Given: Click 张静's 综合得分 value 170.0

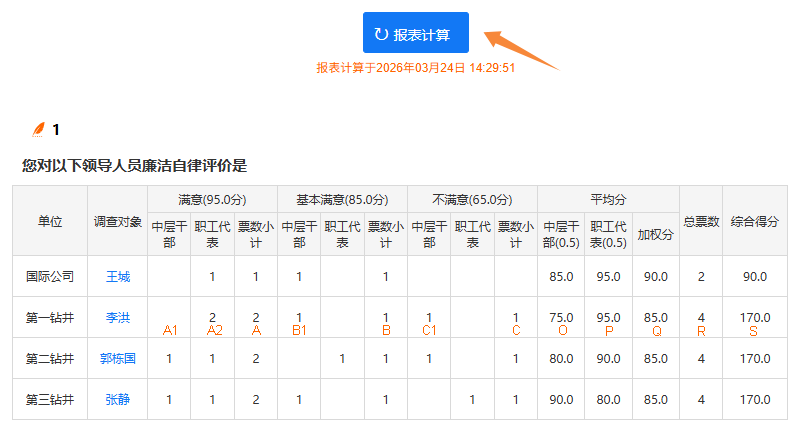Looking at the screenshot, I should [x=755, y=399].
